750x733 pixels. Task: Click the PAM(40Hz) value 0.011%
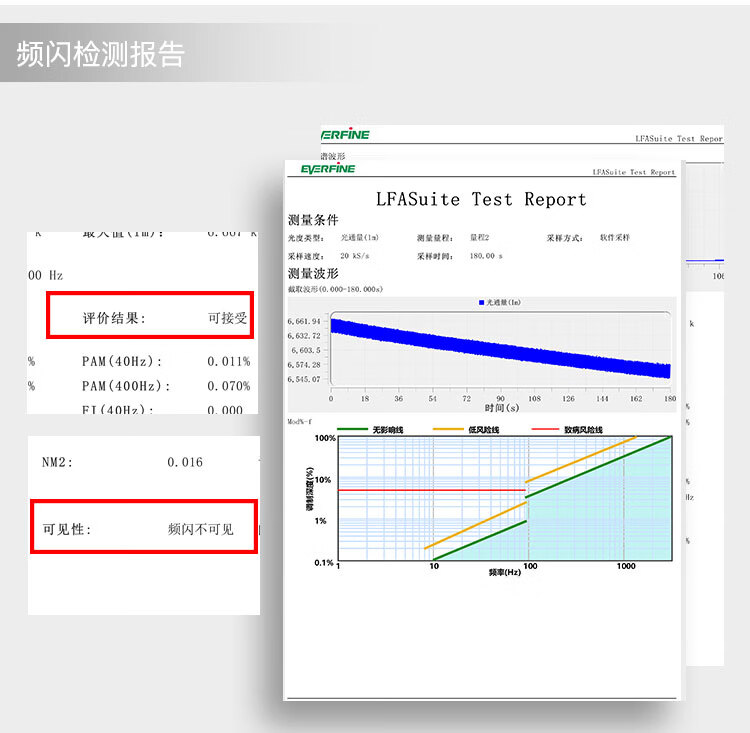click(229, 361)
